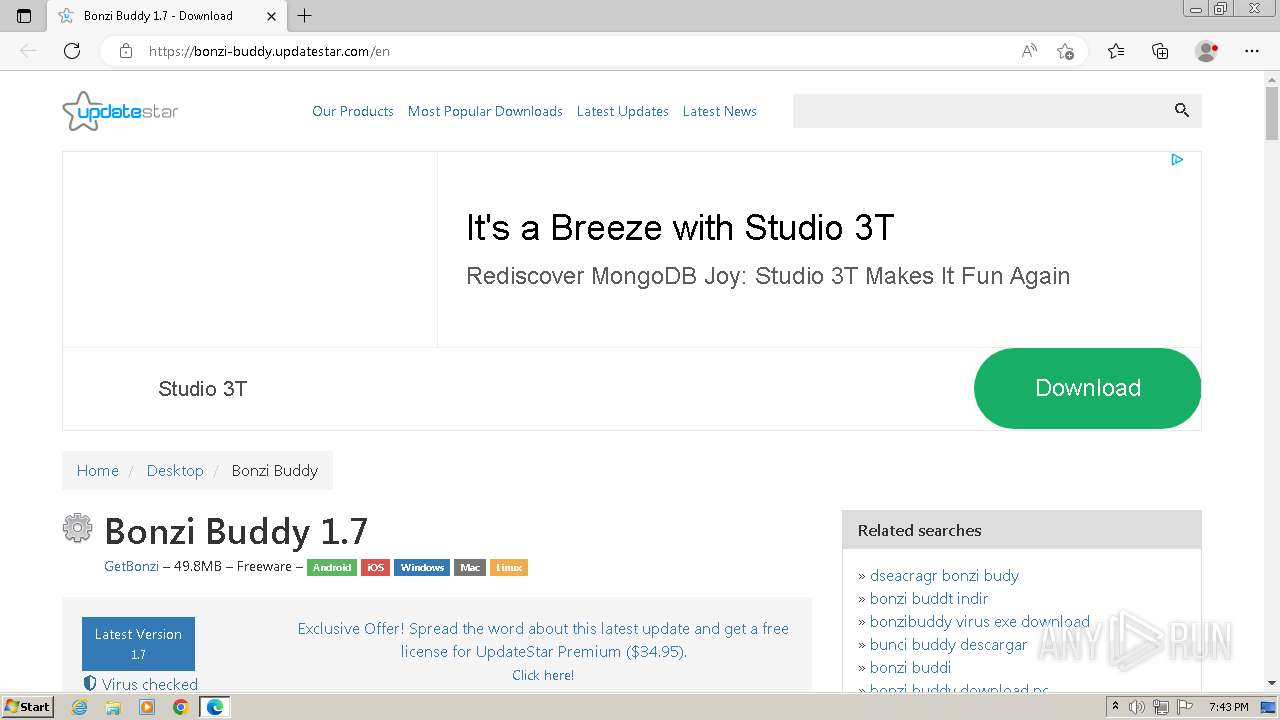The width and height of the screenshot is (1280, 720).
Task: Open the Our Products menu
Action: click(x=353, y=111)
